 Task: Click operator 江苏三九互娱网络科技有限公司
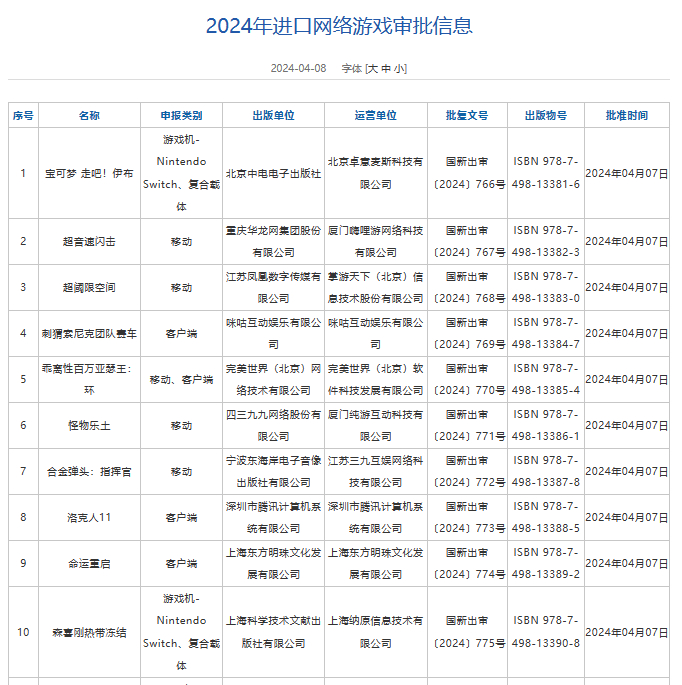[376, 472]
